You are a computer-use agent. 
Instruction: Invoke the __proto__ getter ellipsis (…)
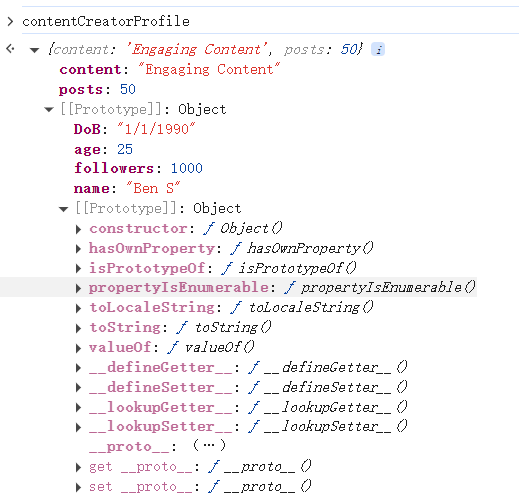point(209,445)
